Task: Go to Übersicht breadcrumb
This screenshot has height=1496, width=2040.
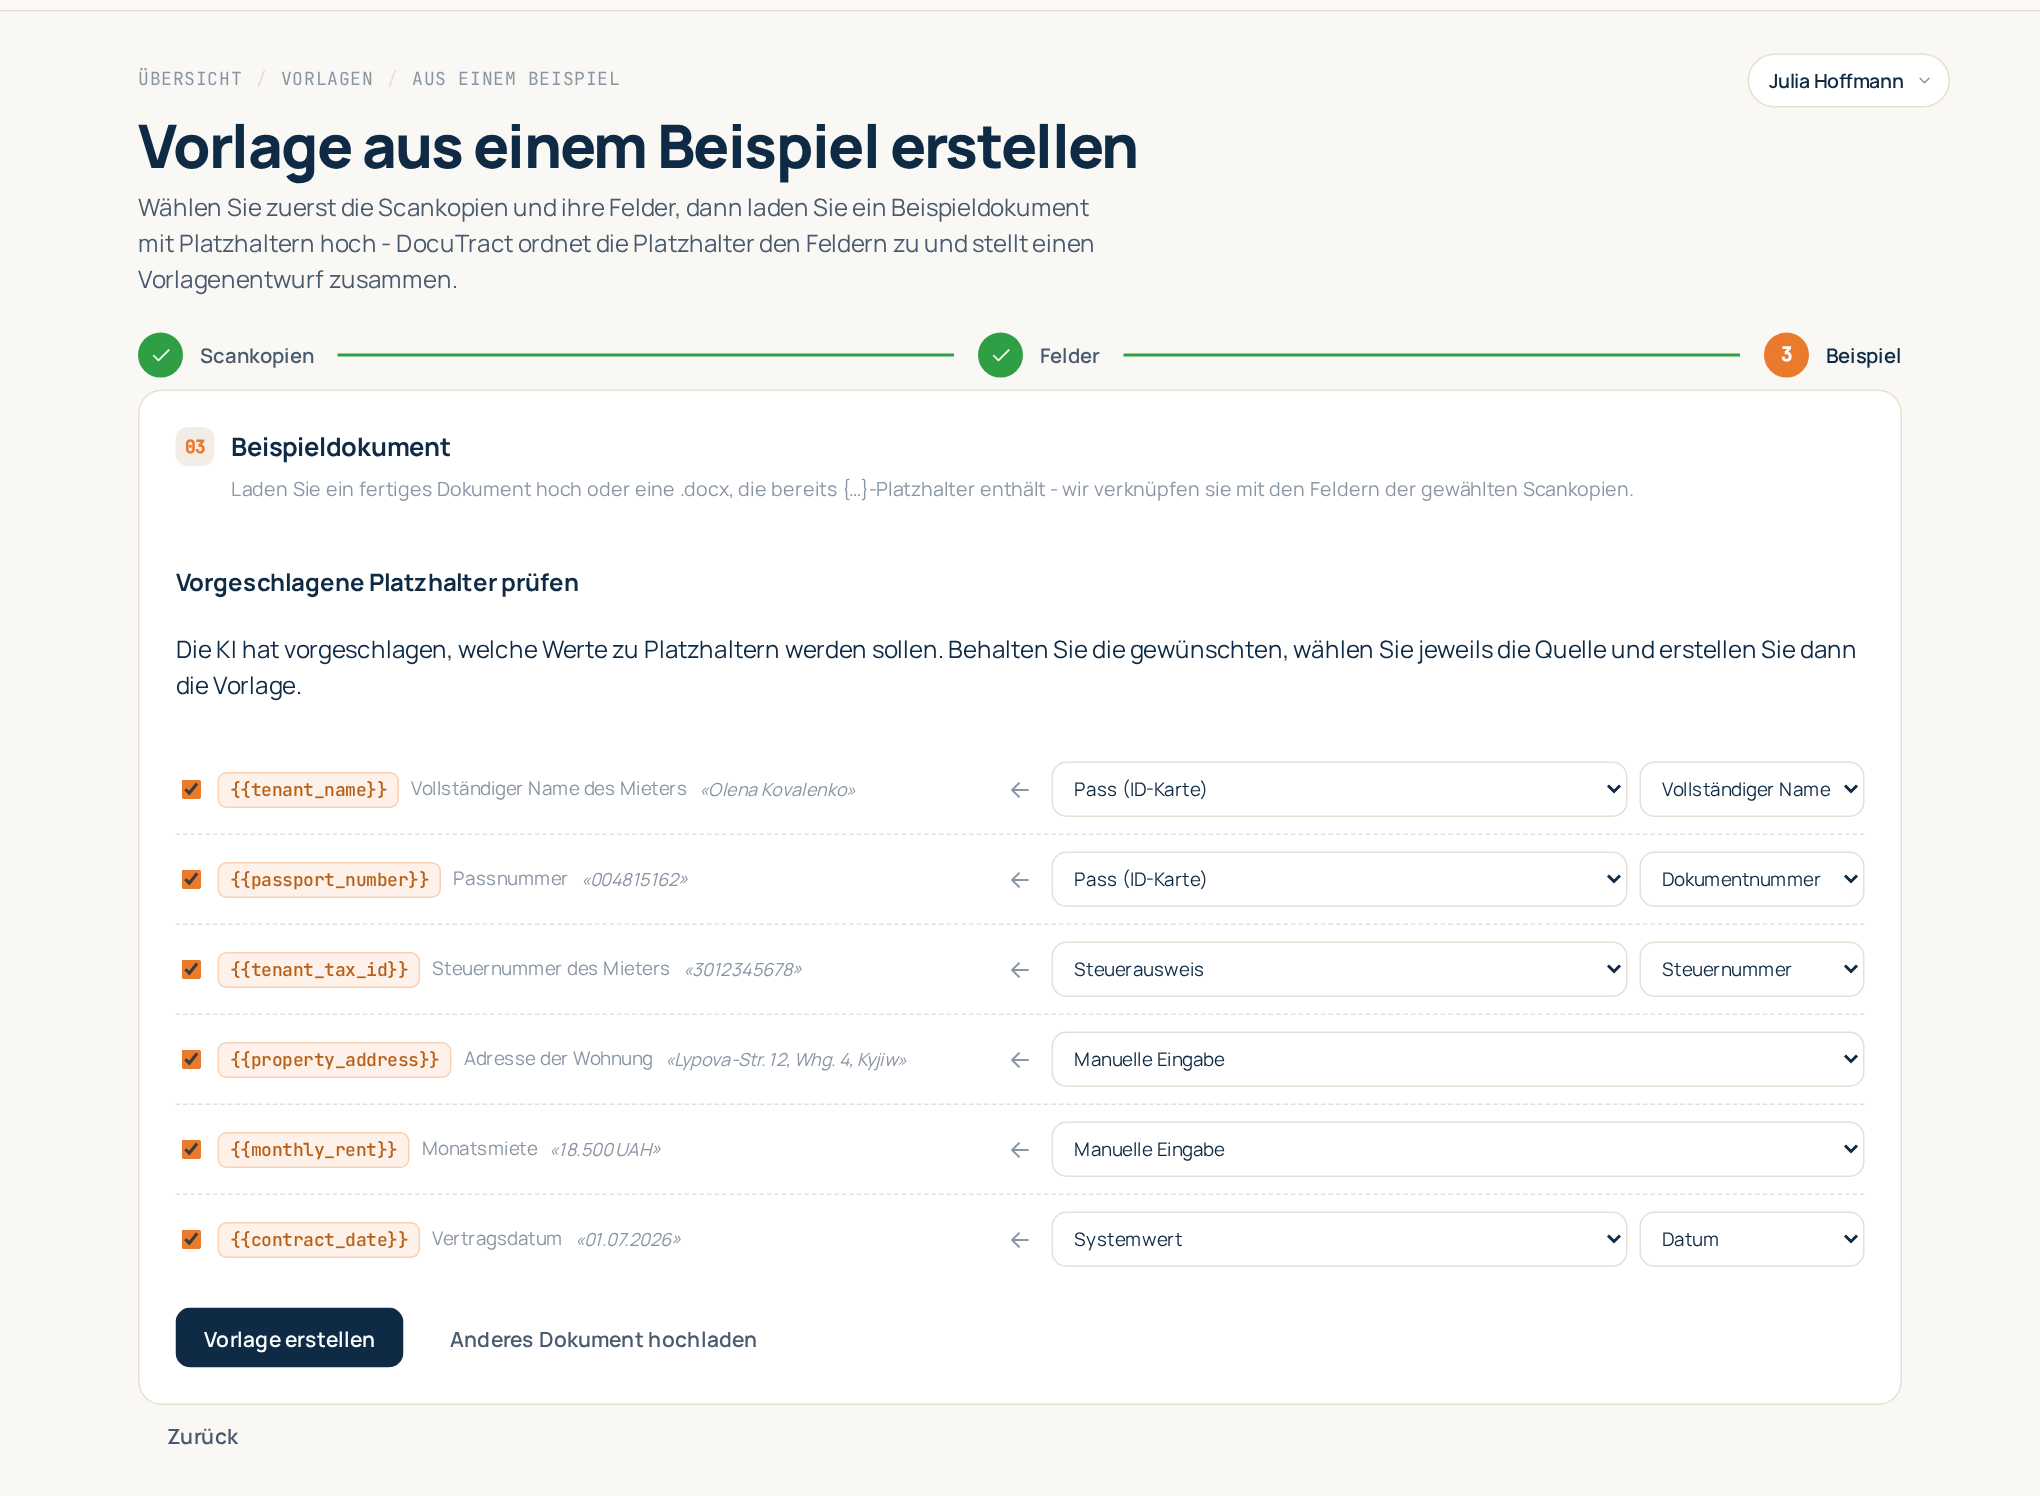Action: point(190,79)
